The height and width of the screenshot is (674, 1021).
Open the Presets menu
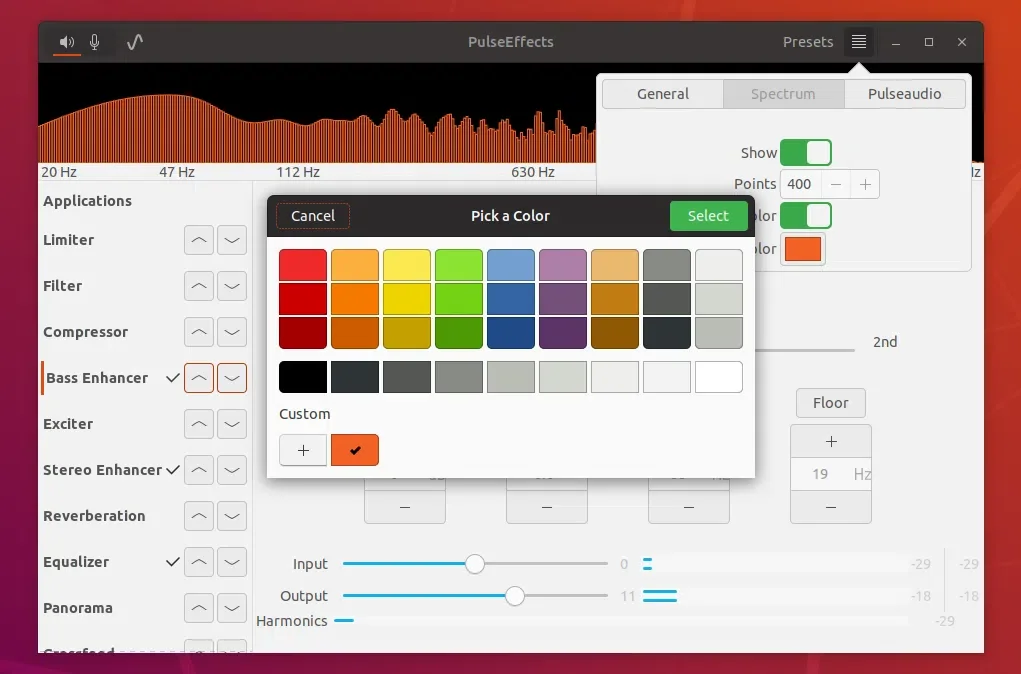coord(807,42)
